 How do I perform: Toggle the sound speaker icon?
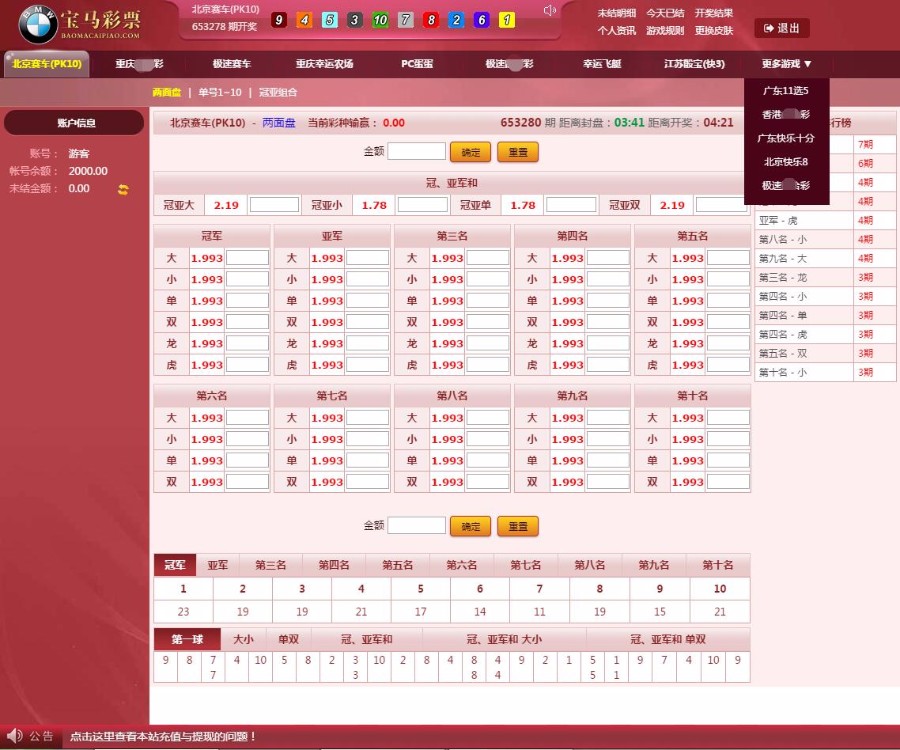549,11
